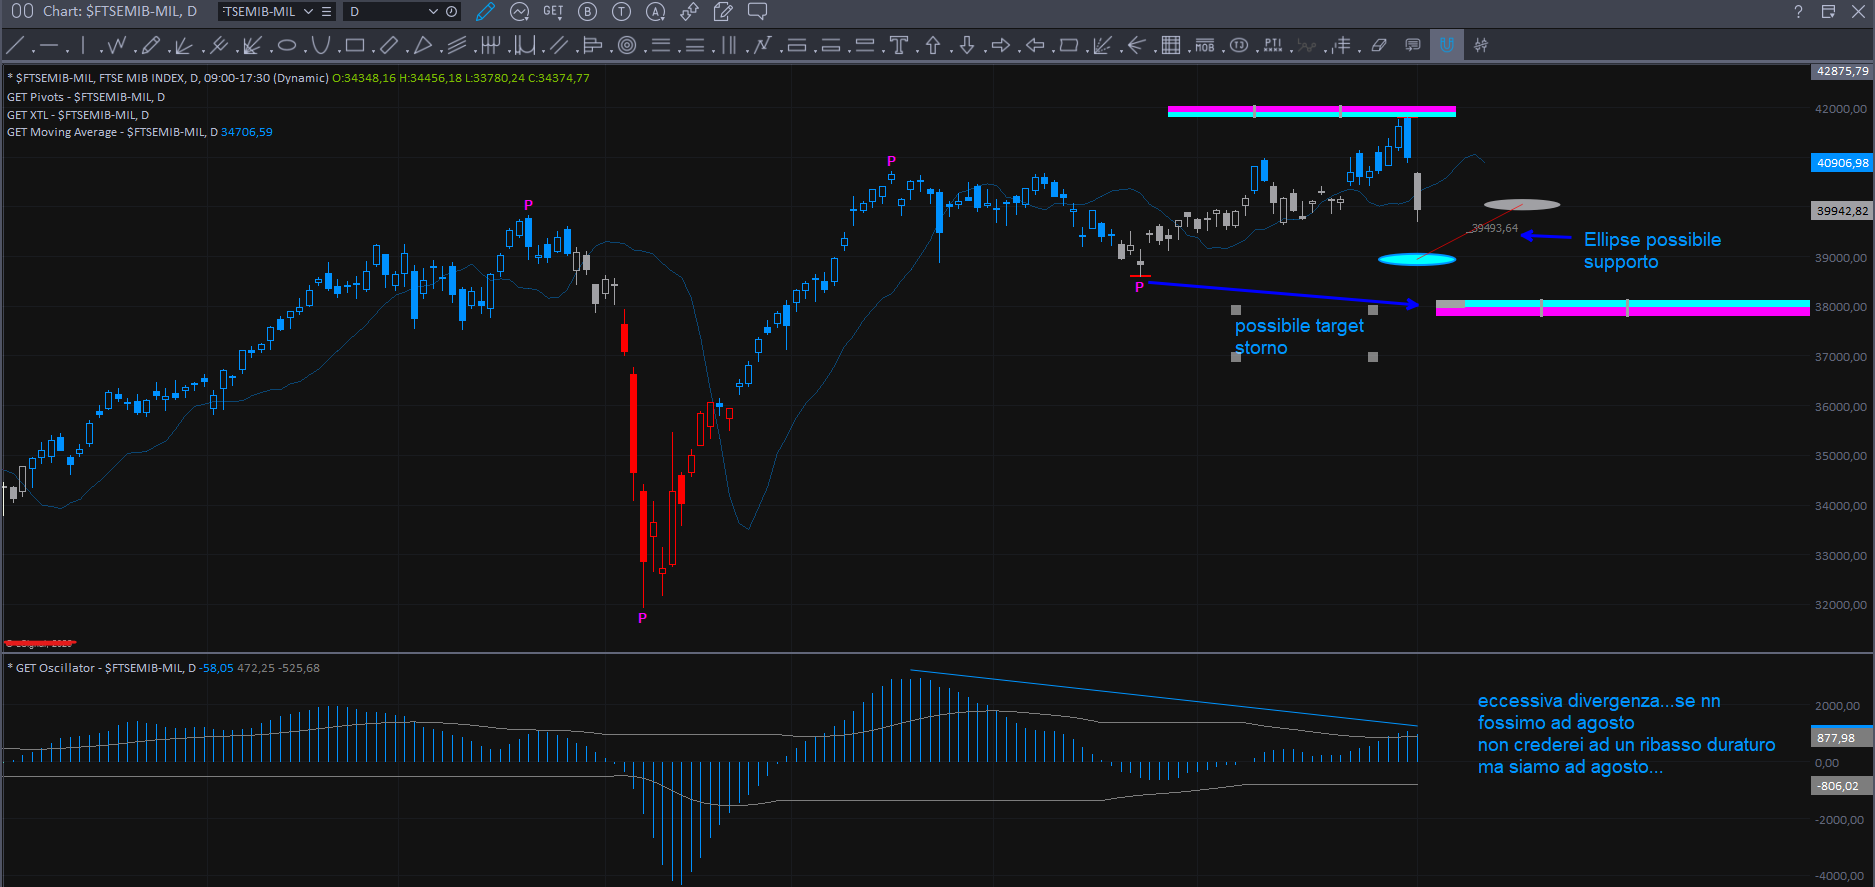The image size is (1875, 887).
Task: Click the eraser tool icon
Action: (1379, 45)
